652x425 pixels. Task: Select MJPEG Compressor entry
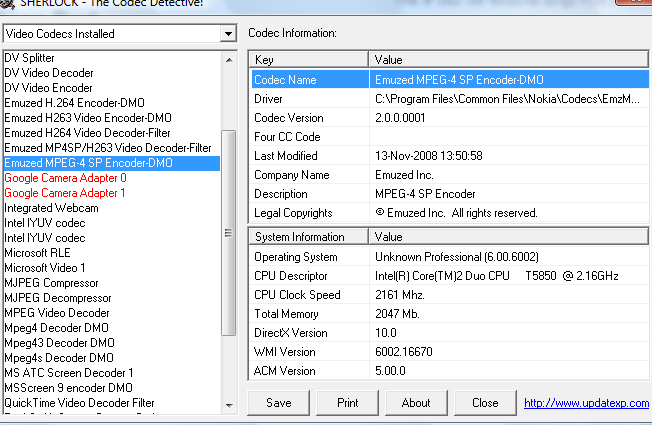point(112,283)
